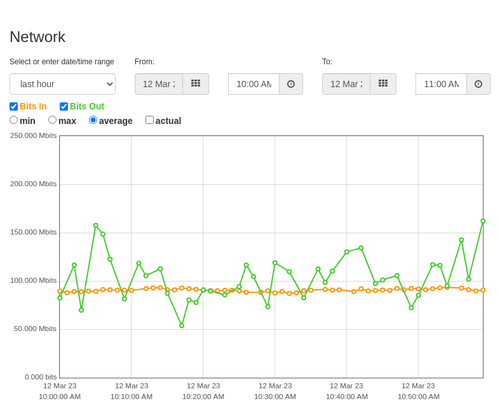Select the max radio button
Viewport: 500px width, 403px height.
pyautogui.click(x=52, y=120)
